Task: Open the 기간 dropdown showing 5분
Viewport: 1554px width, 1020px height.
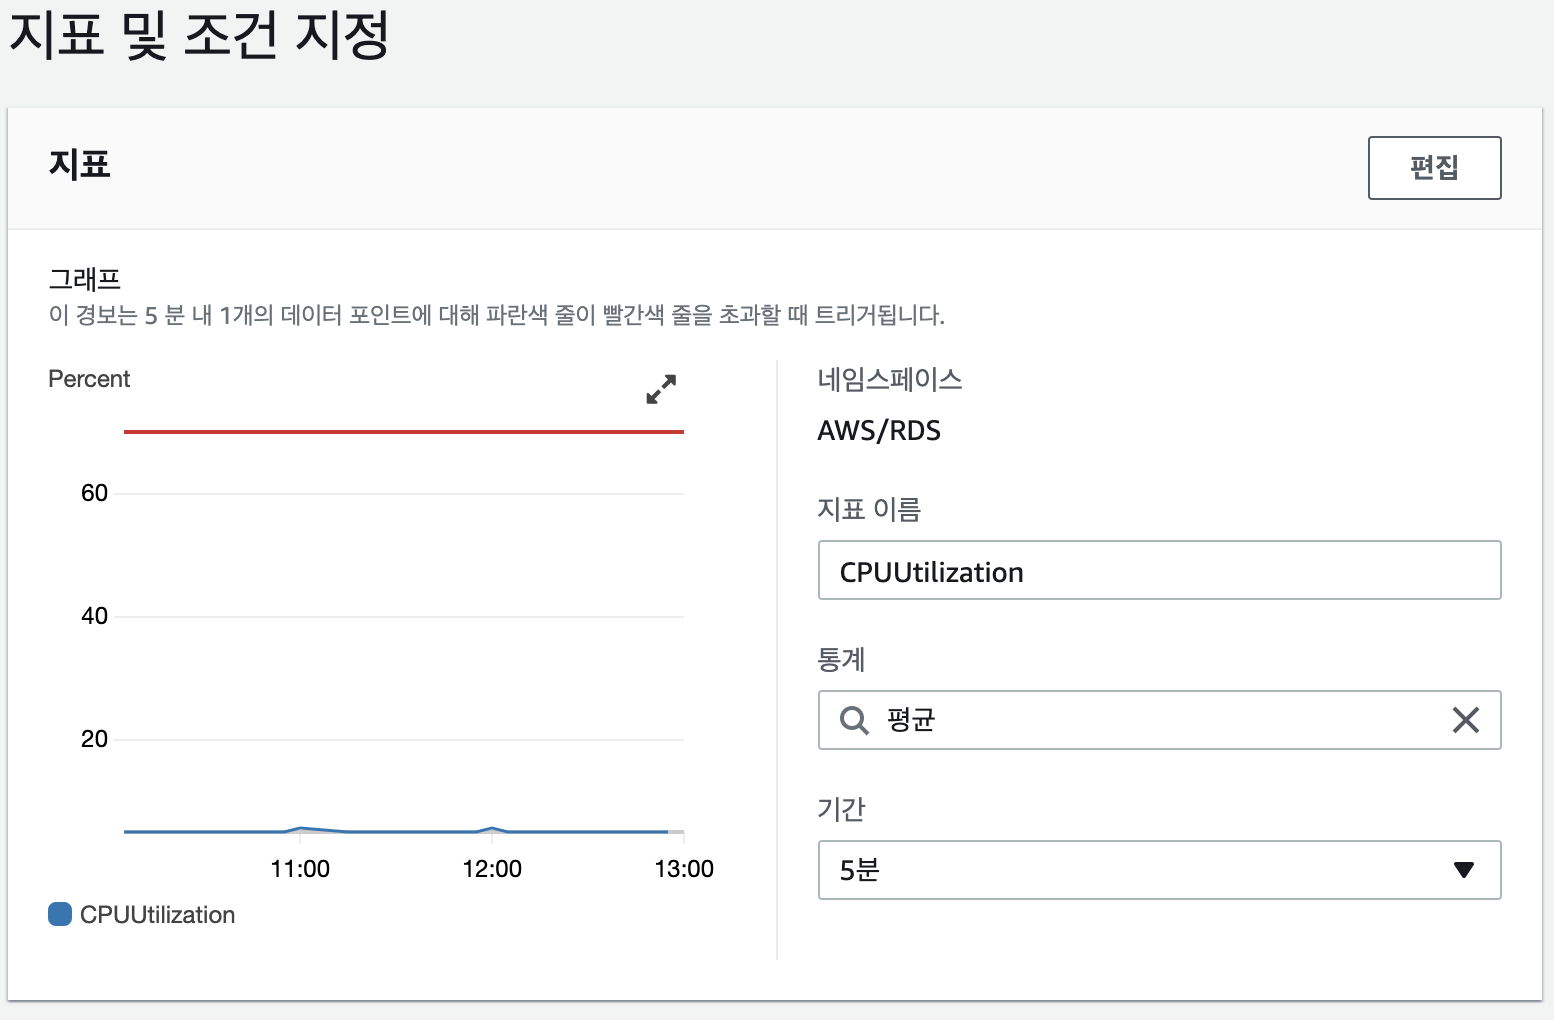Action: pos(1159,870)
